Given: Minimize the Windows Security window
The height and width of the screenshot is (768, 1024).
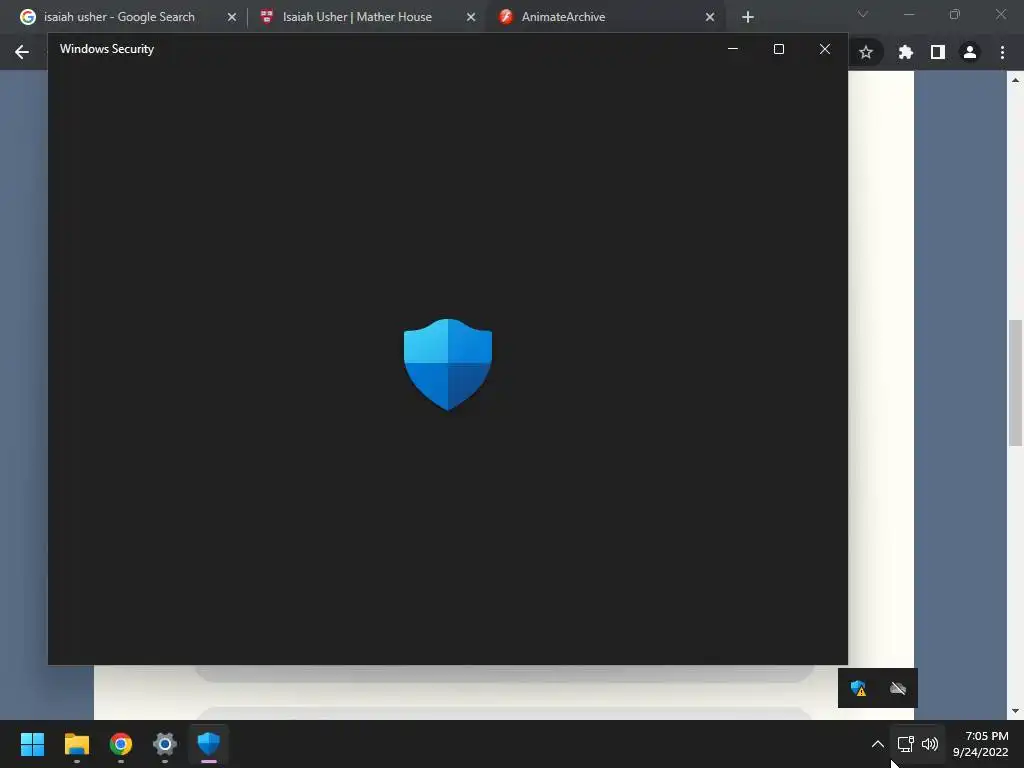Looking at the screenshot, I should tap(733, 49).
